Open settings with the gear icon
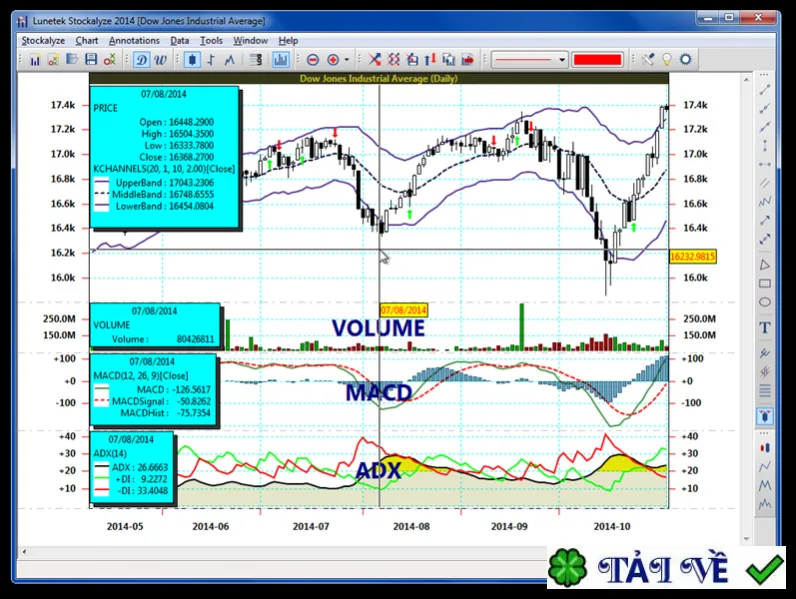The height and width of the screenshot is (599, 796). tap(686, 60)
